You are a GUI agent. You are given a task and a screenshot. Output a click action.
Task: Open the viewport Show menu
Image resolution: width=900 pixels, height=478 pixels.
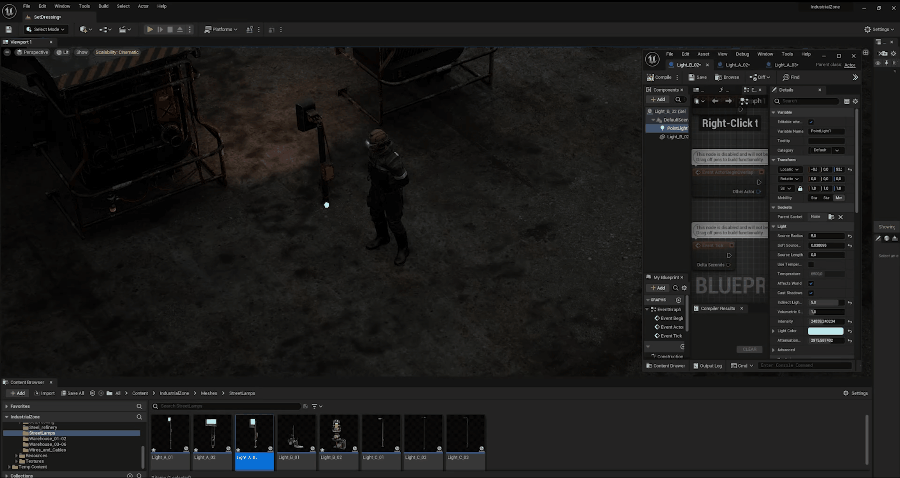82,52
